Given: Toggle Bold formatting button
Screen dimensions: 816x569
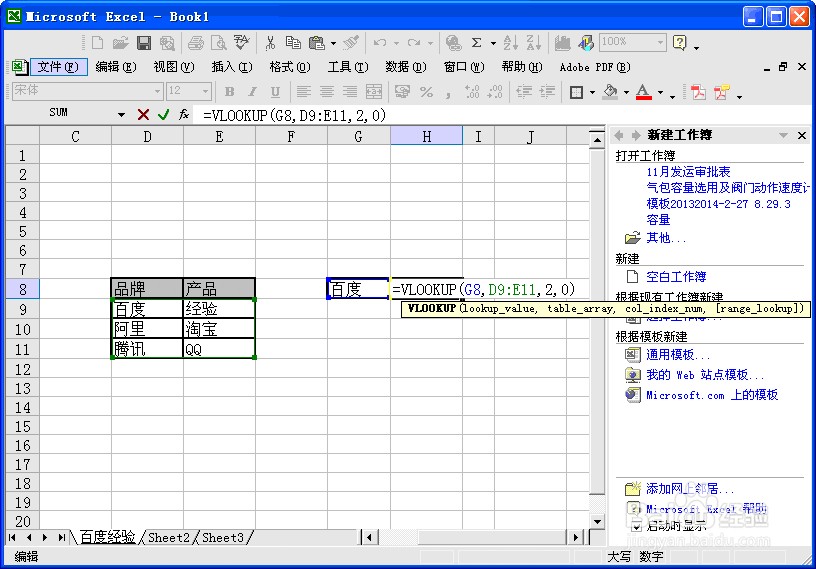Looking at the screenshot, I should pyautogui.click(x=229, y=92).
